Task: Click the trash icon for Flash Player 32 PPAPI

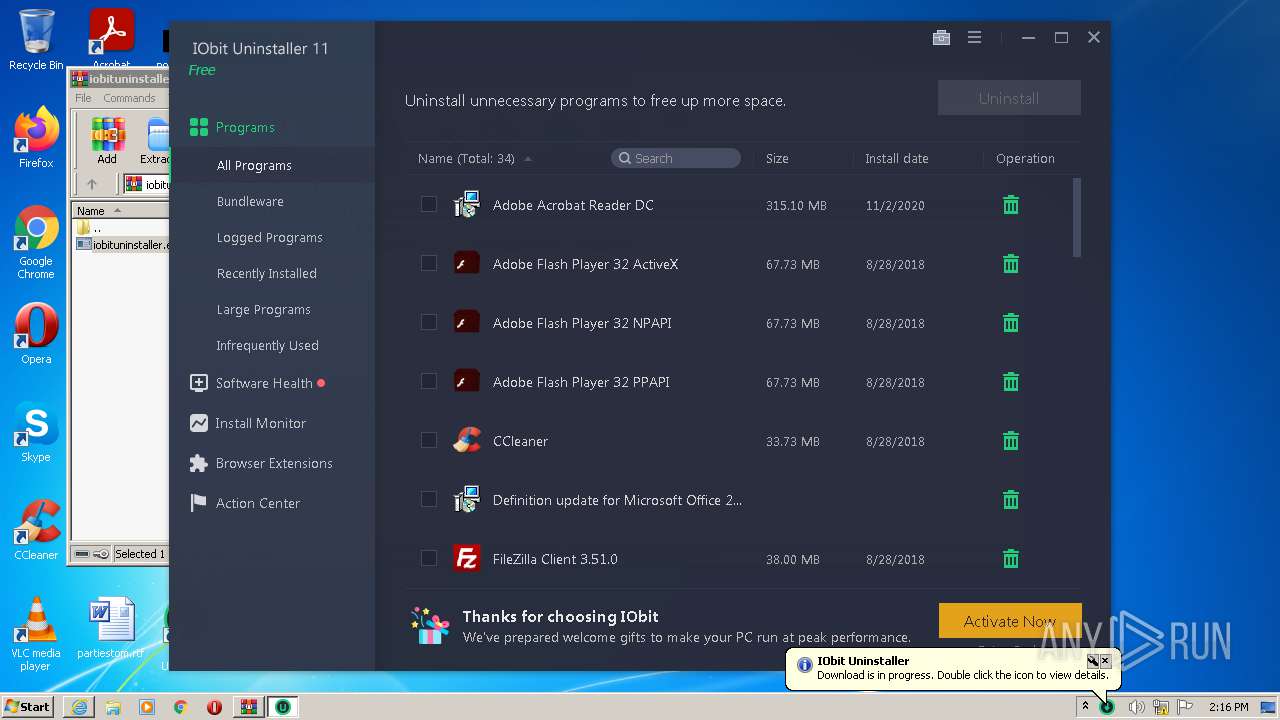Action: tap(1011, 382)
